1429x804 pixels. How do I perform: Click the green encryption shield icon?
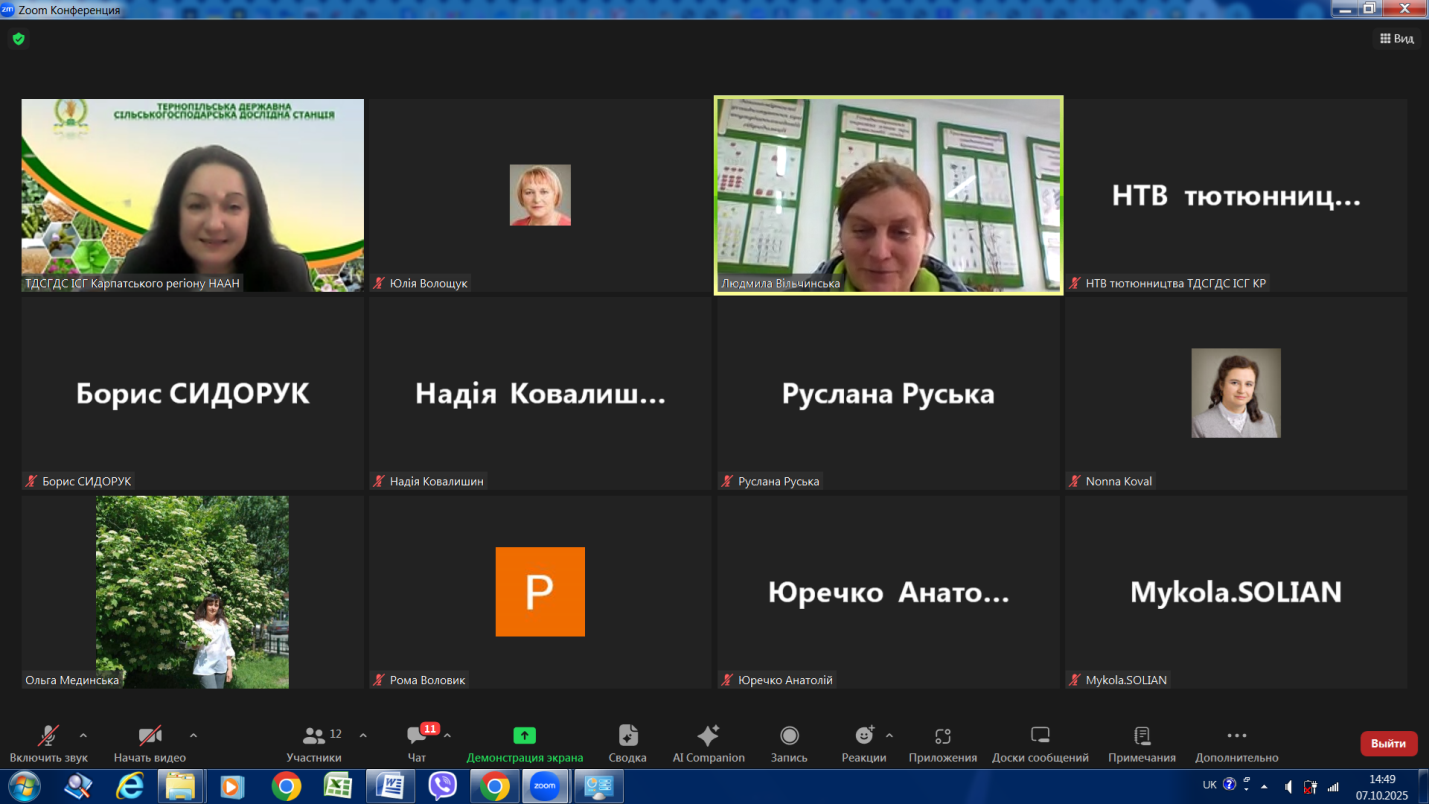18,39
